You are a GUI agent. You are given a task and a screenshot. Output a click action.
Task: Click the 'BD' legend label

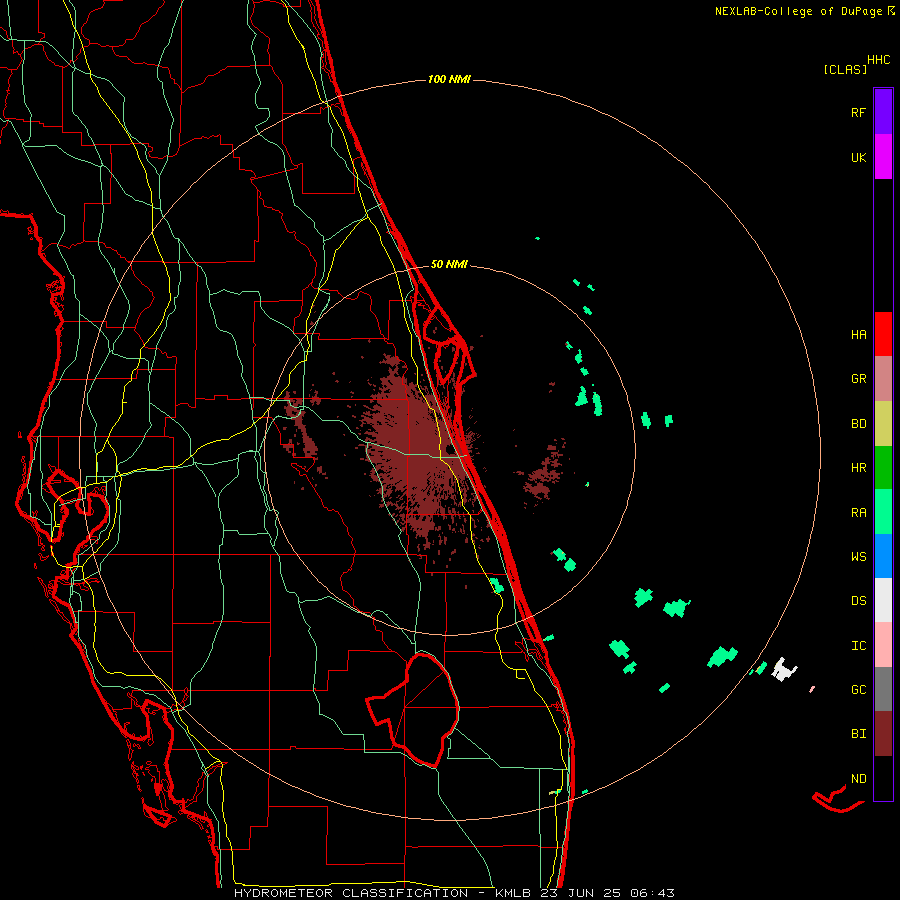(x=859, y=424)
